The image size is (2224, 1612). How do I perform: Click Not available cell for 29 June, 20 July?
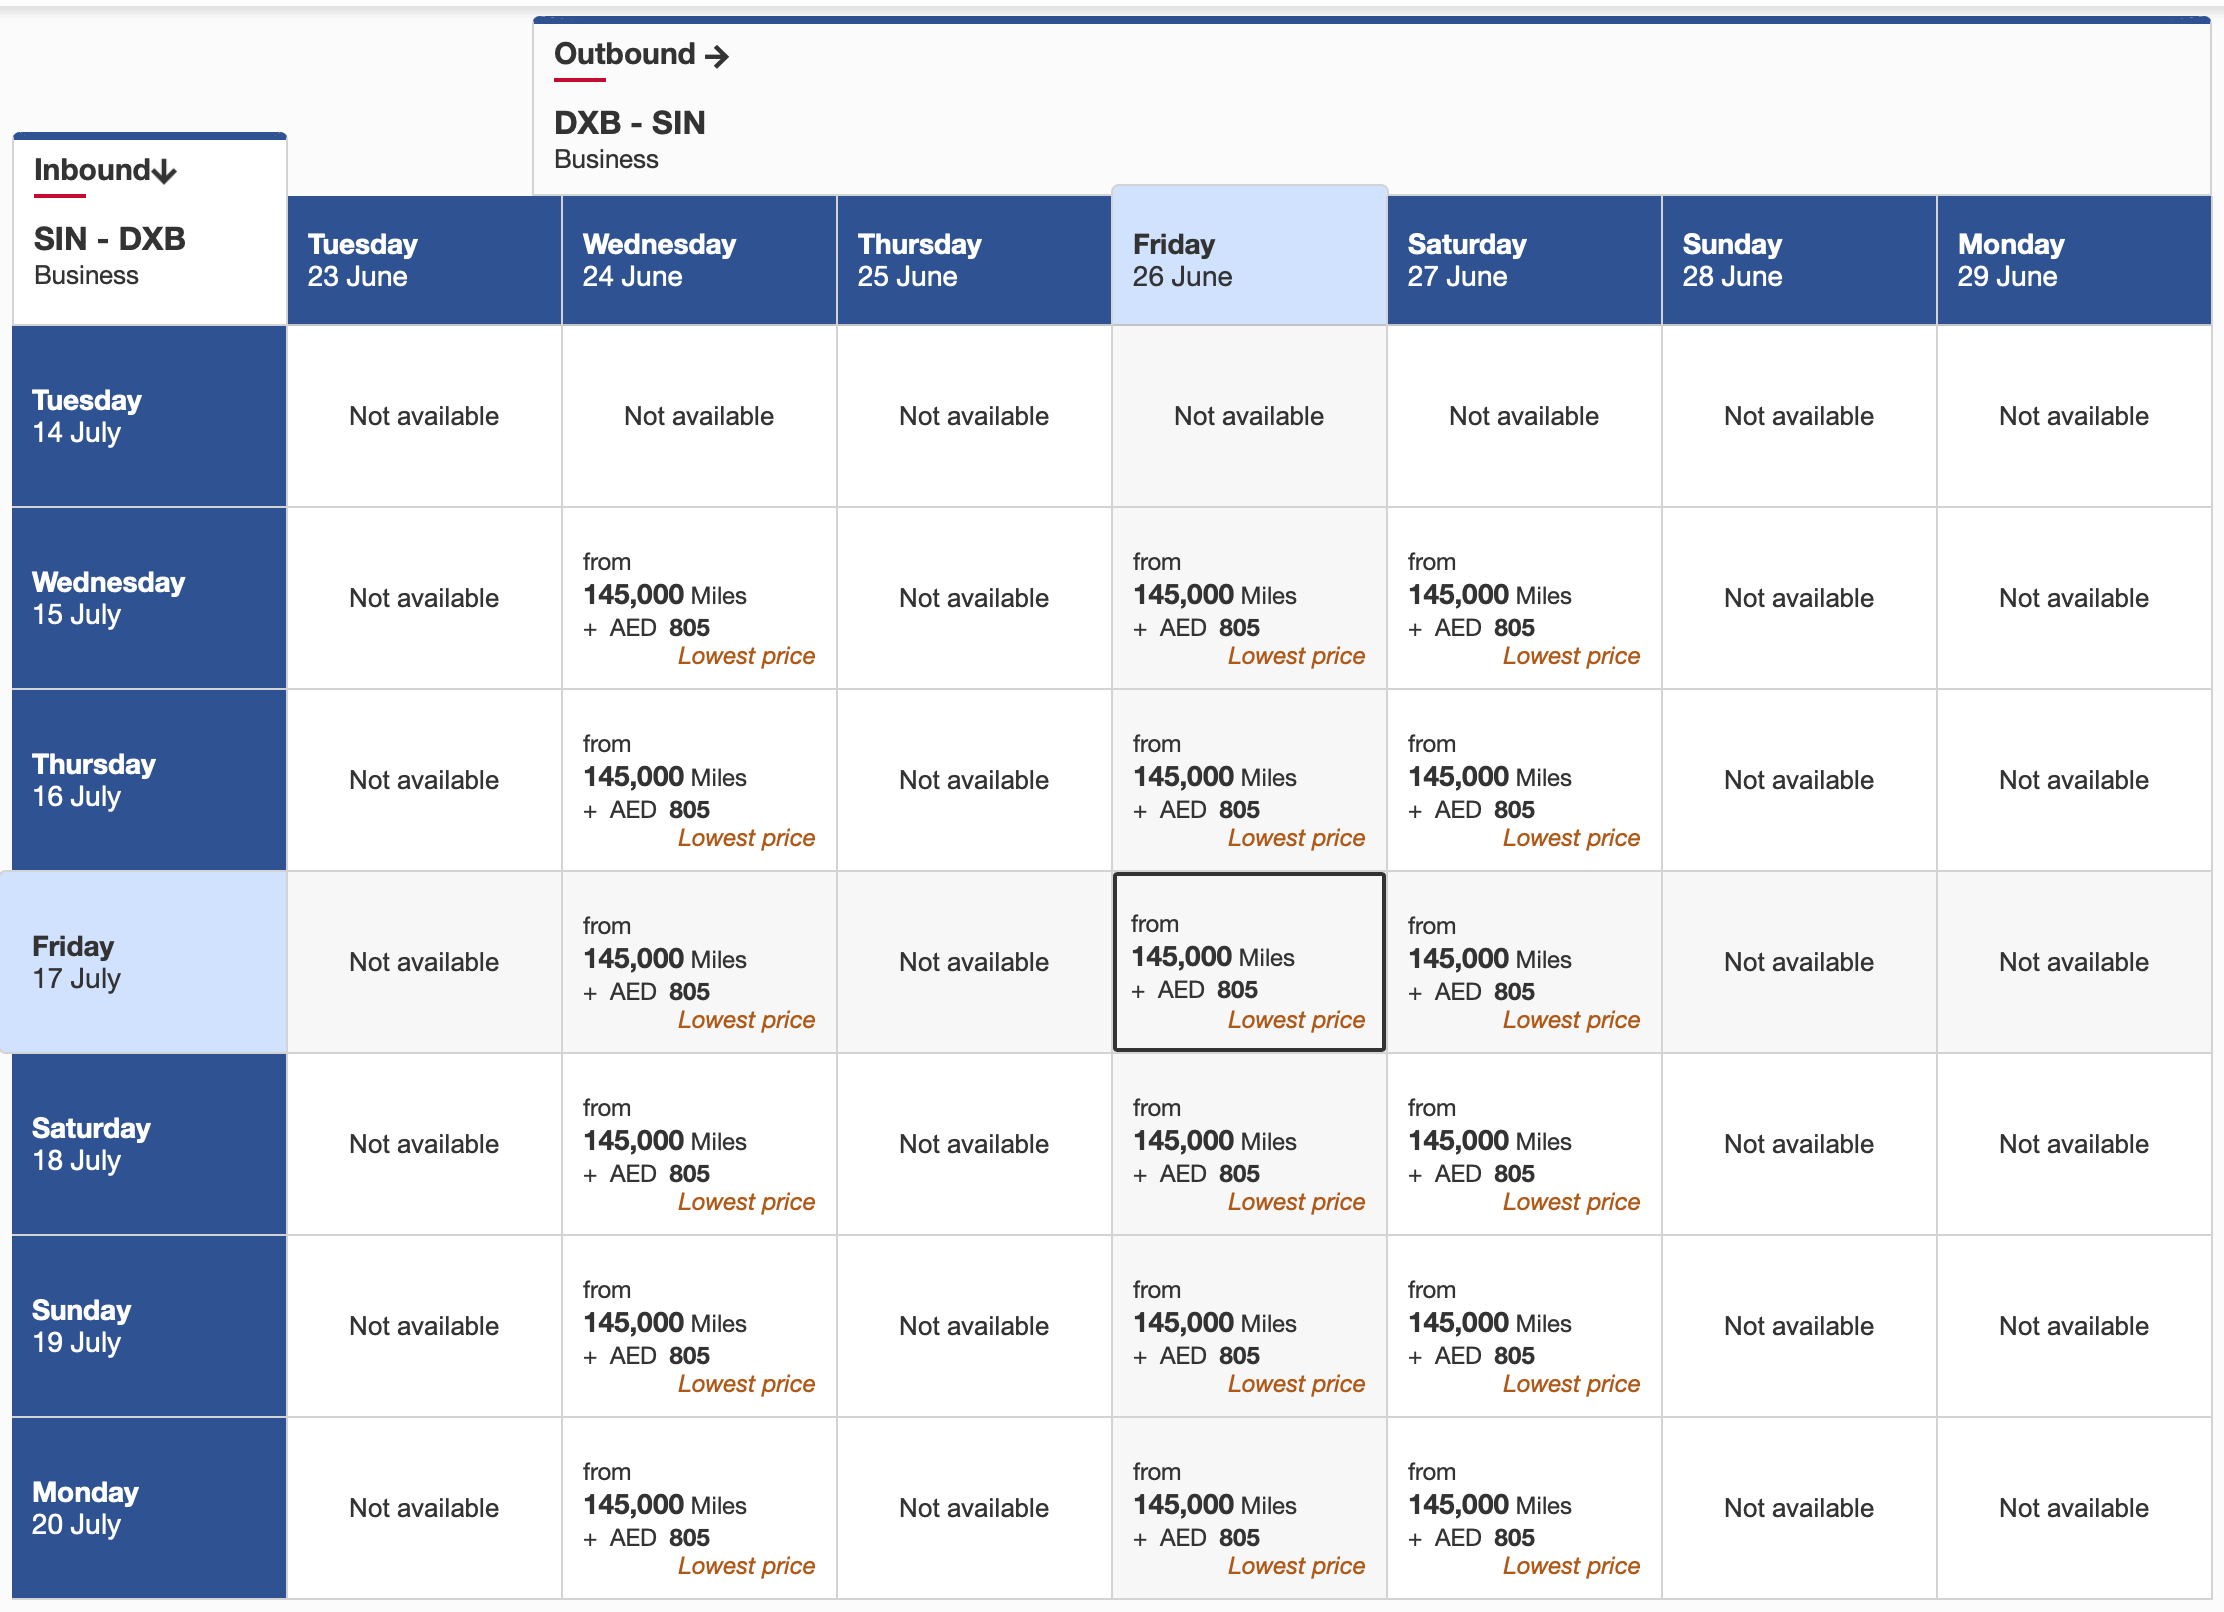pos(2073,1508)
